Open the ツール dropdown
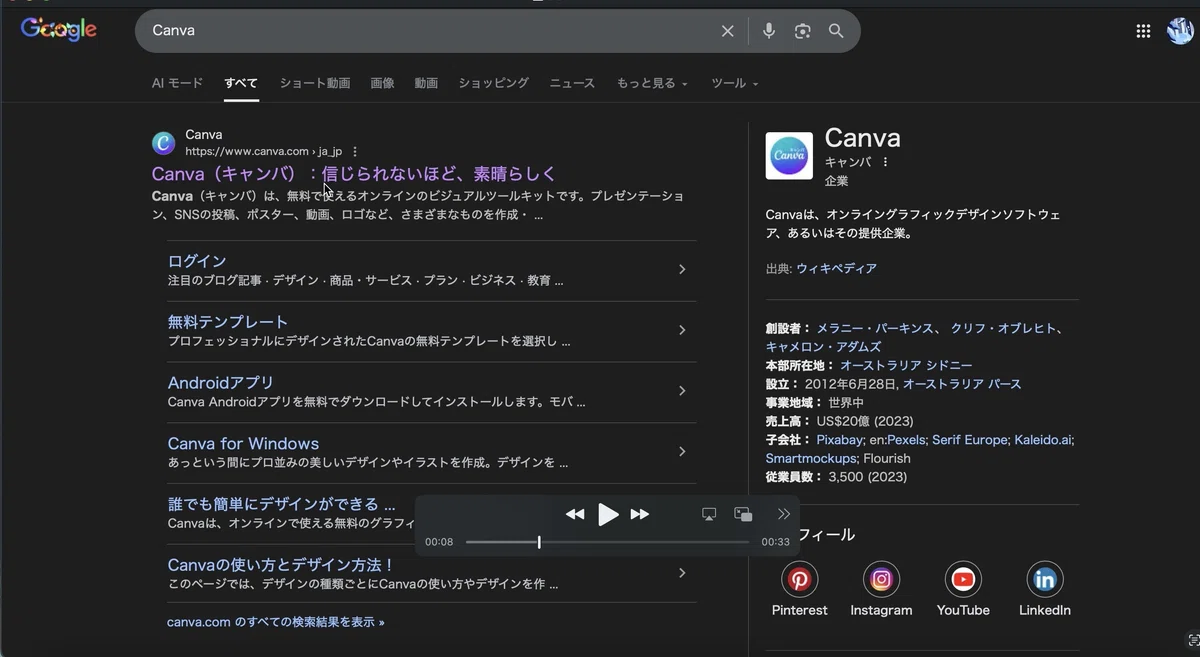Image resolution: width=1200 pixels, height=657 pixels. pos(734,83)
